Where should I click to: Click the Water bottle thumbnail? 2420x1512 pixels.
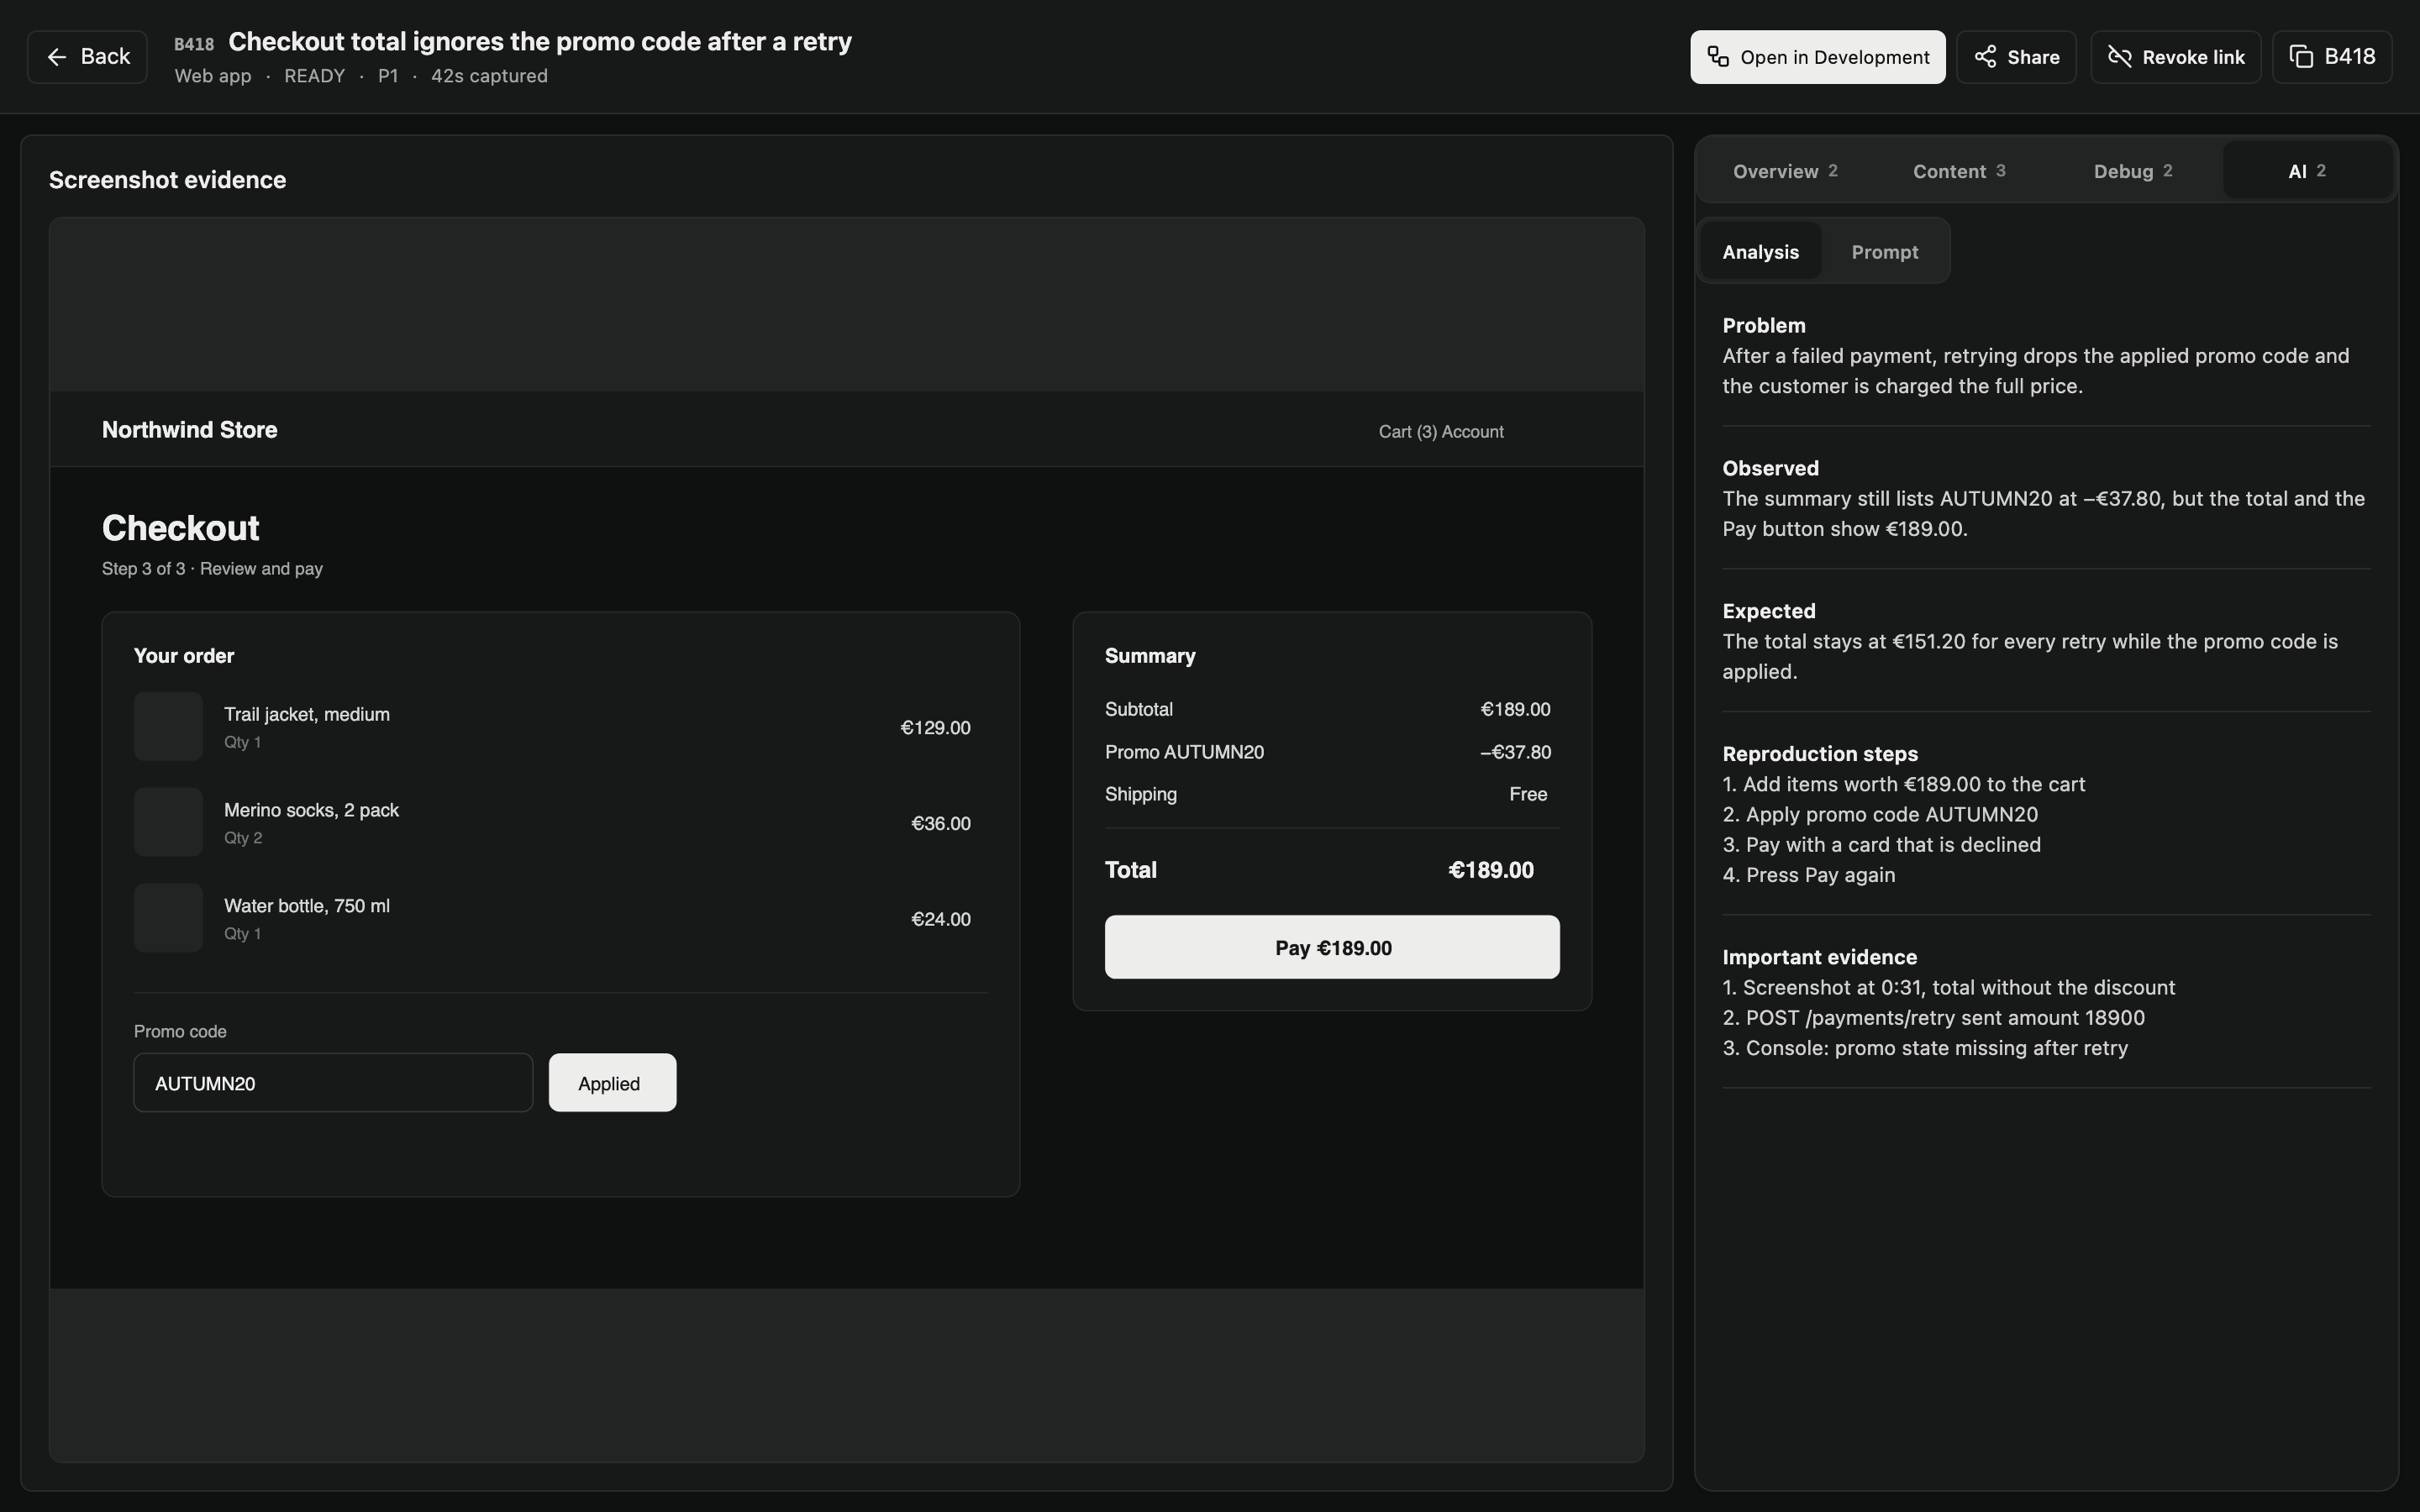point(168,918)
